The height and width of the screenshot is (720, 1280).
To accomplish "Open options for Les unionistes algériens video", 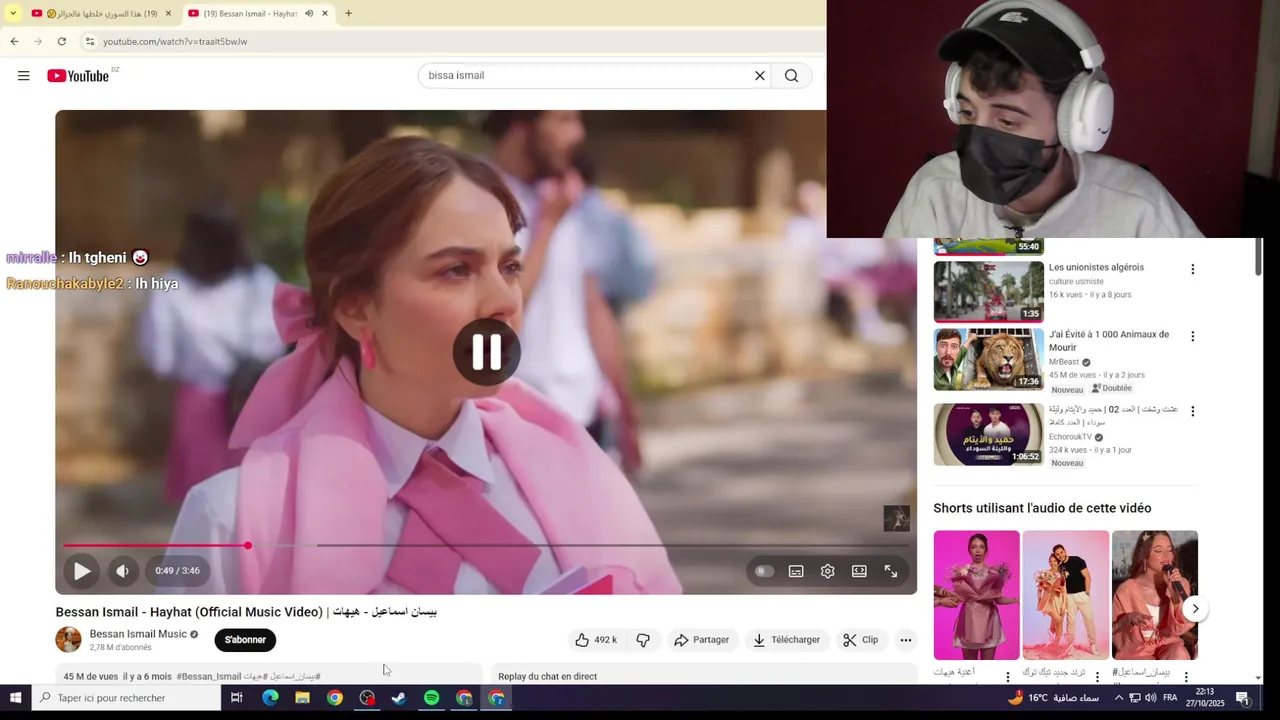I will pos(1192,269).
